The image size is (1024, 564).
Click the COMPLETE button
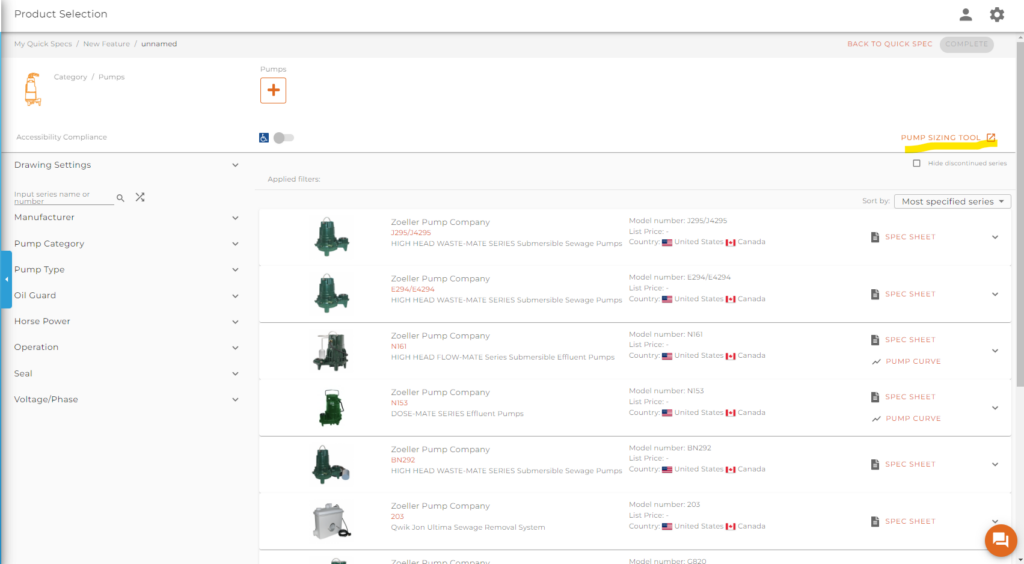[967, 44]
